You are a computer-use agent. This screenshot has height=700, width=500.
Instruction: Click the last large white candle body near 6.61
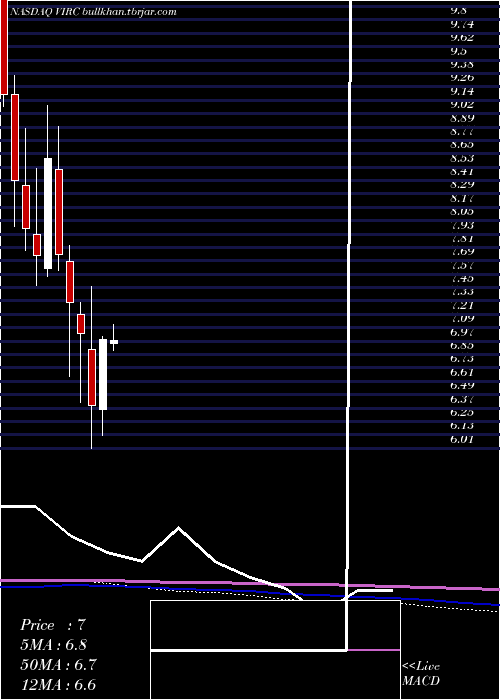coord(103,375)
